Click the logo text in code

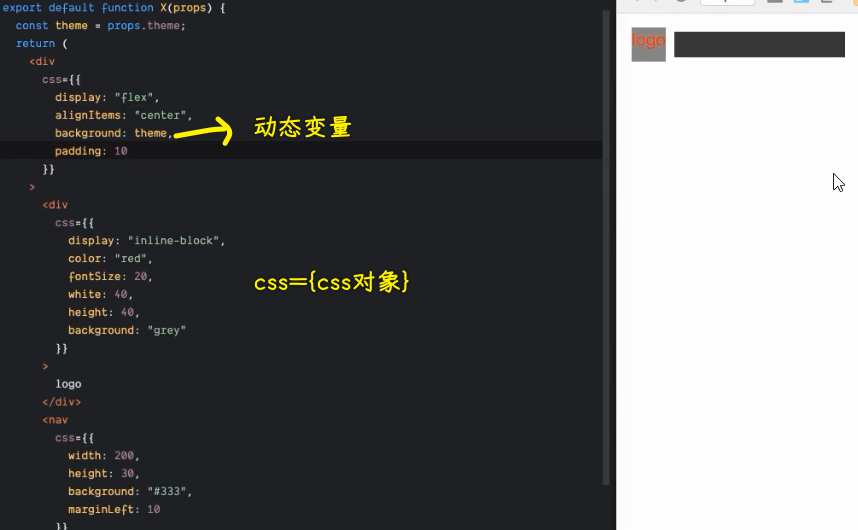click(69, 384)
